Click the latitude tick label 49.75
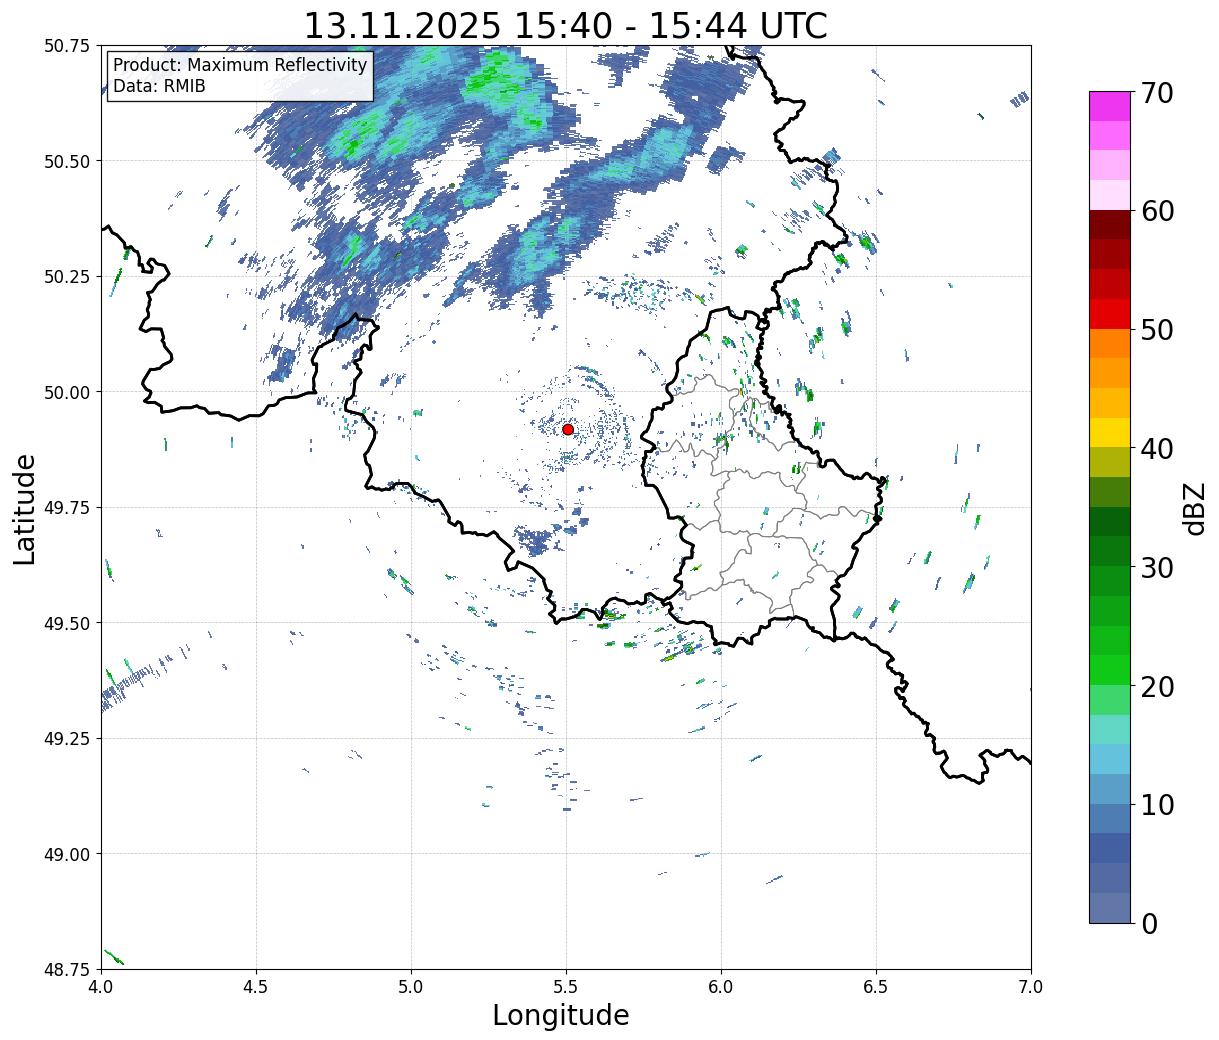1219x1040 pixels. tap(67, 508)
